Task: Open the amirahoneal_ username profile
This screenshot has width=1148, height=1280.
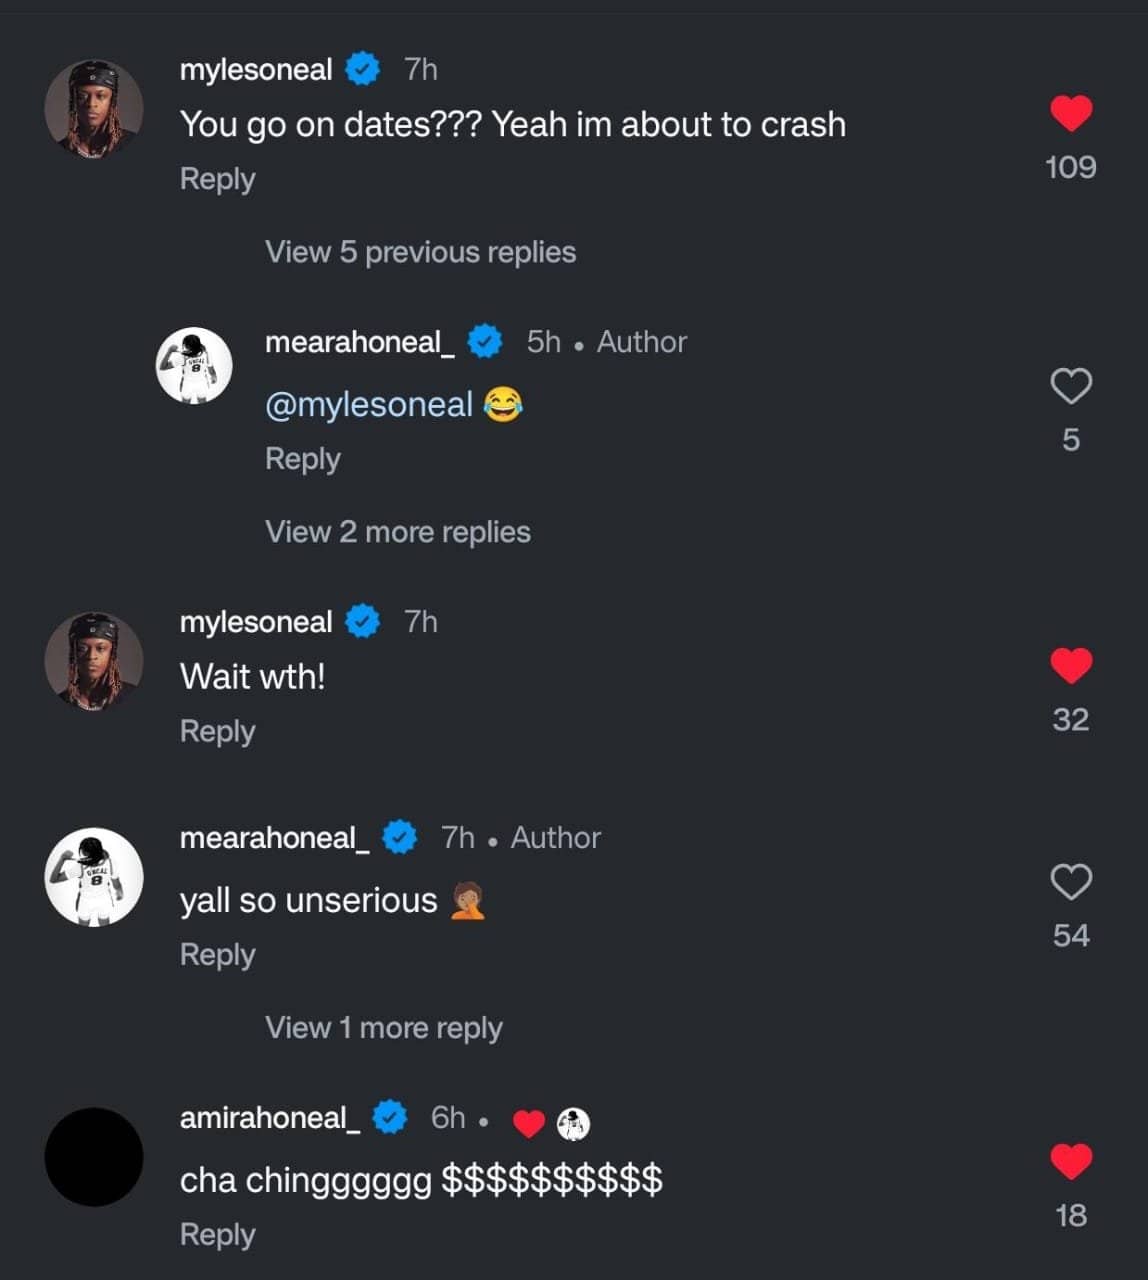Action: pos(269,1117)
